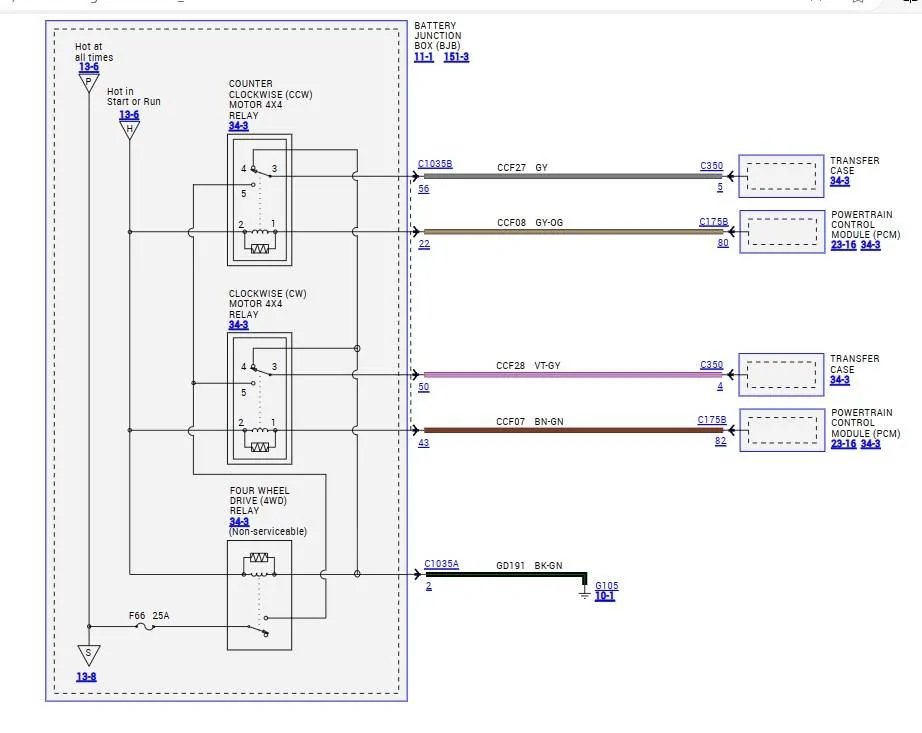
Task: Select pin 80 link on the CCF08 wire
Action: pos(723,243)
